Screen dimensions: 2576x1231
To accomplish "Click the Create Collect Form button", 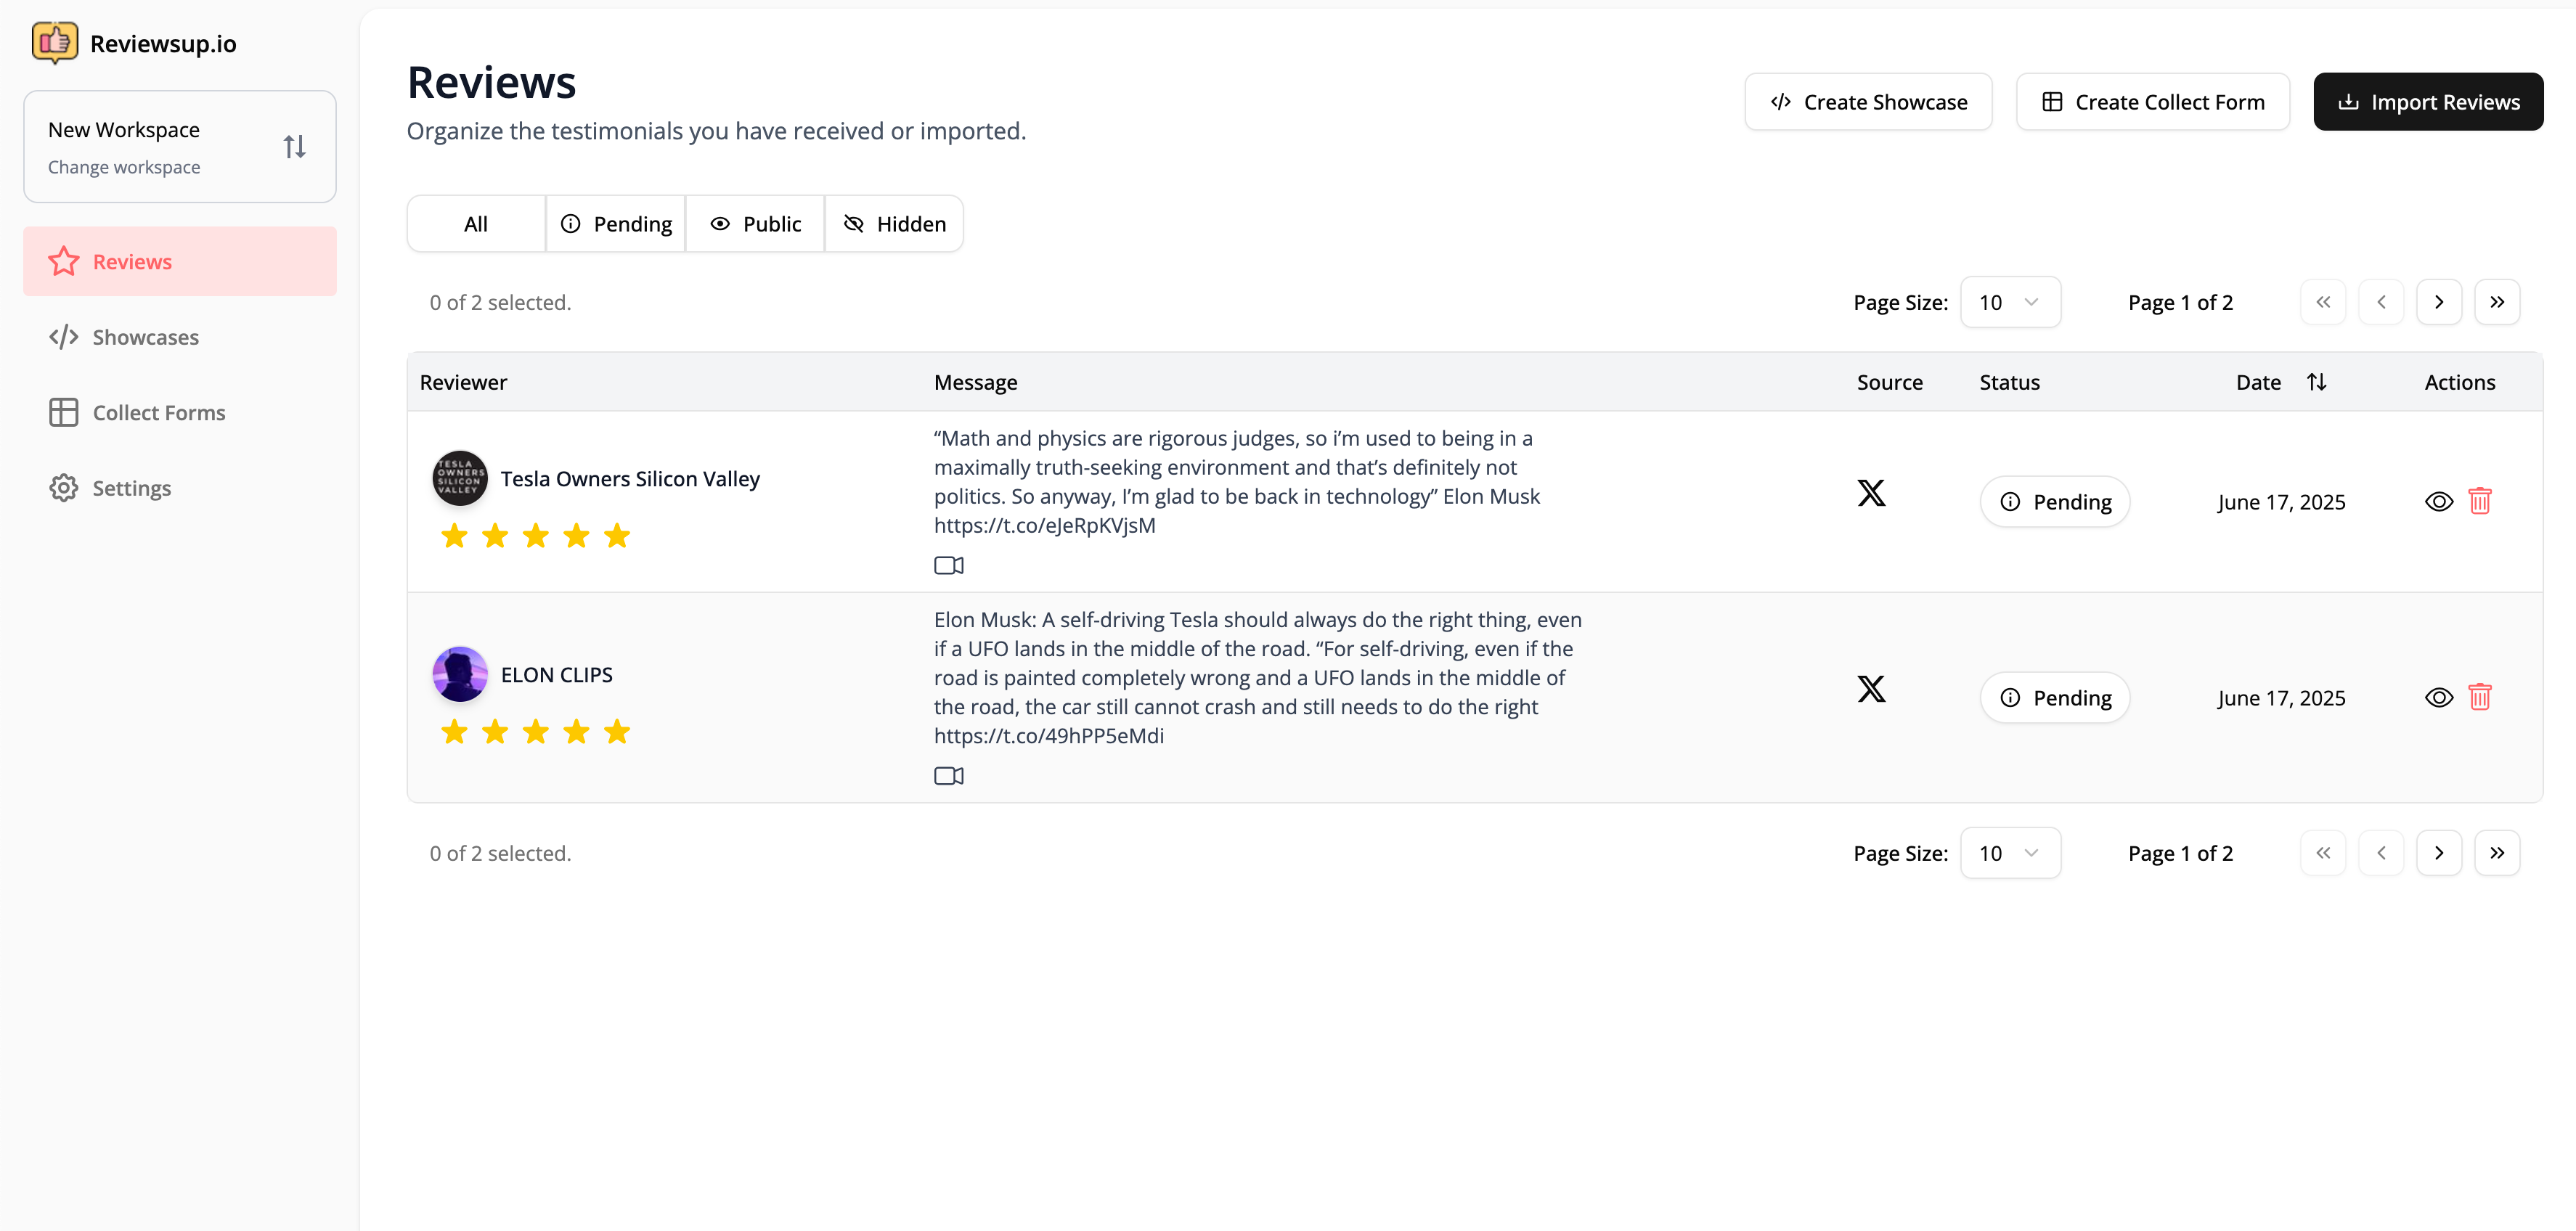I will click(2153, 102).
